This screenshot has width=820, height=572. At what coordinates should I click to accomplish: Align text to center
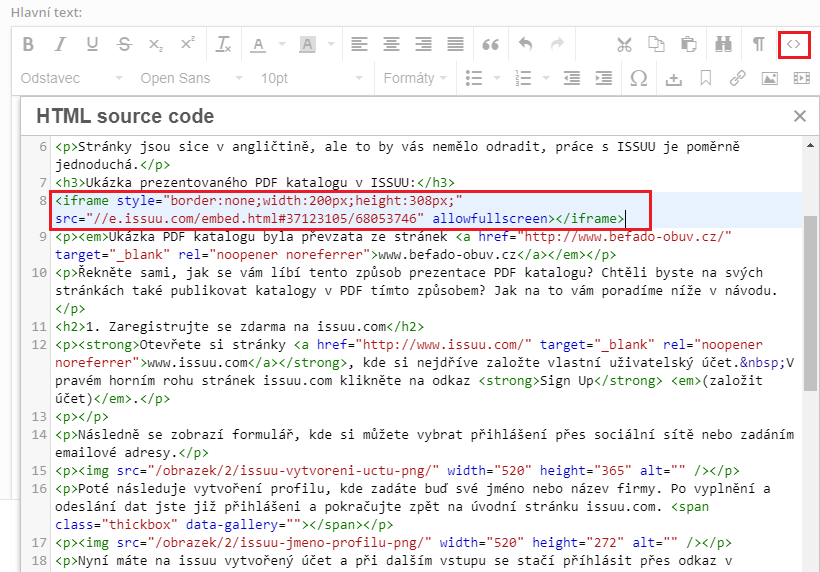pos(391,45)
